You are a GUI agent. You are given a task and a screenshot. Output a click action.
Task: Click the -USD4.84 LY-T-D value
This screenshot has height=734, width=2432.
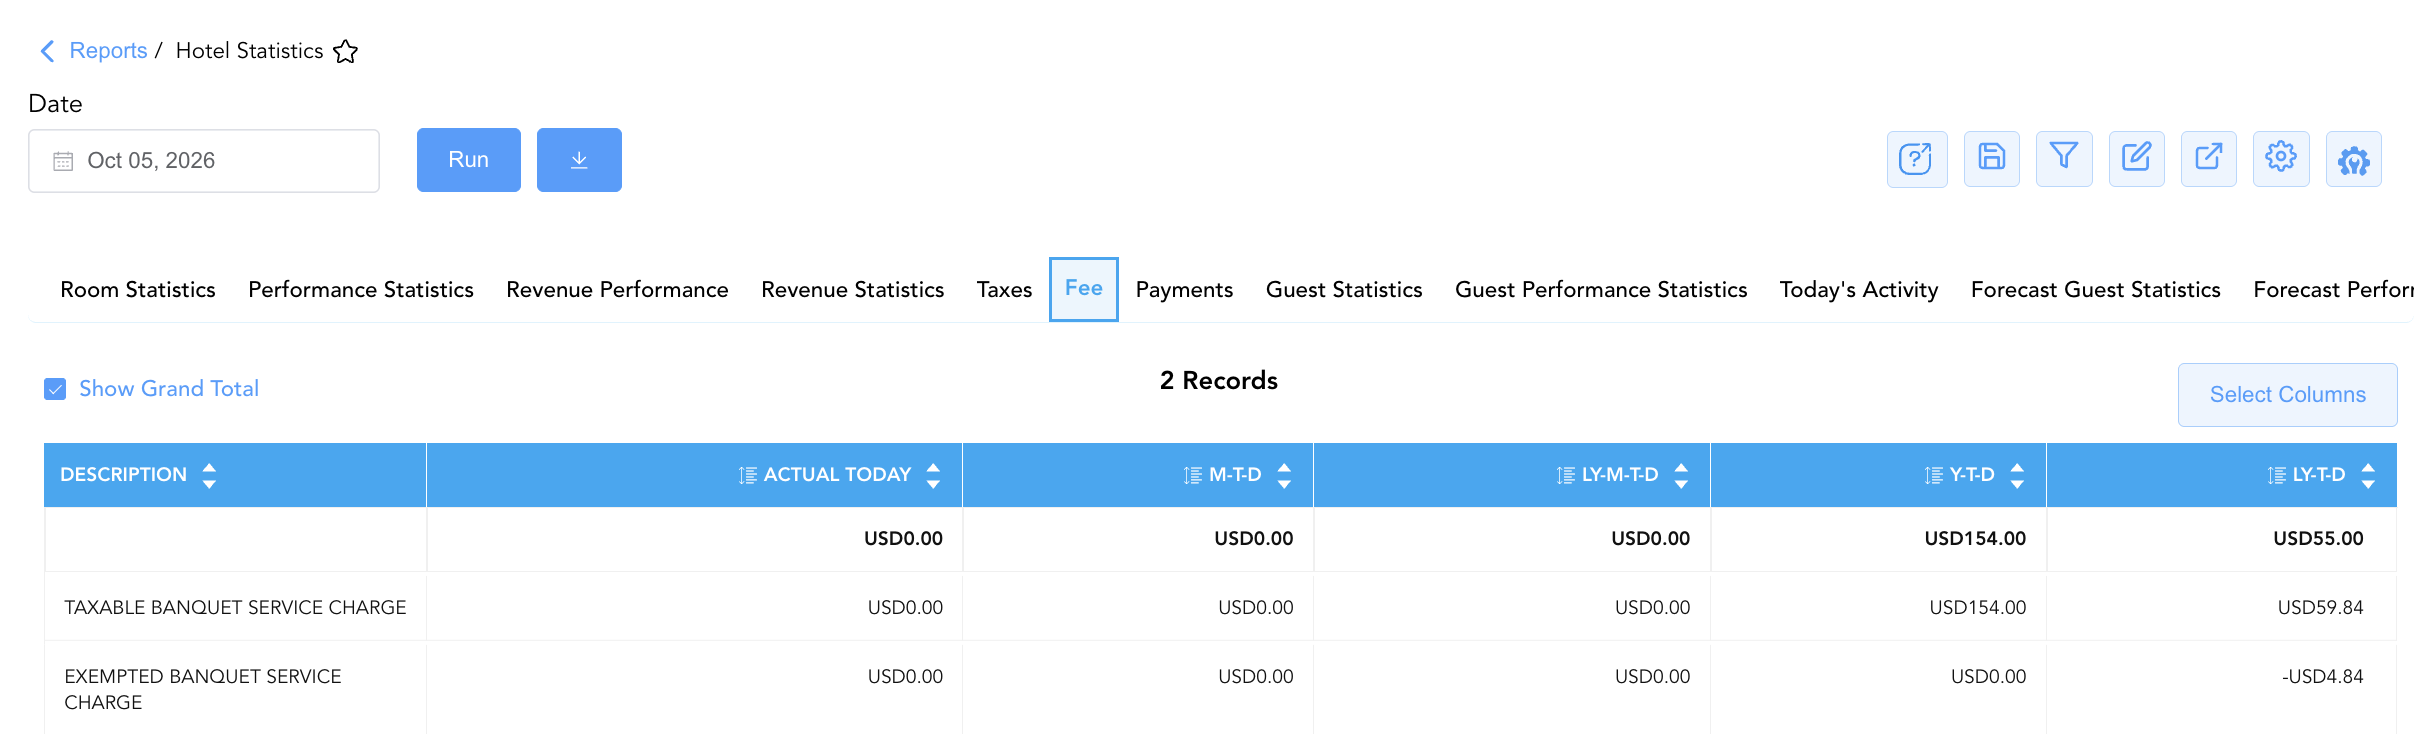[2322, 677]
